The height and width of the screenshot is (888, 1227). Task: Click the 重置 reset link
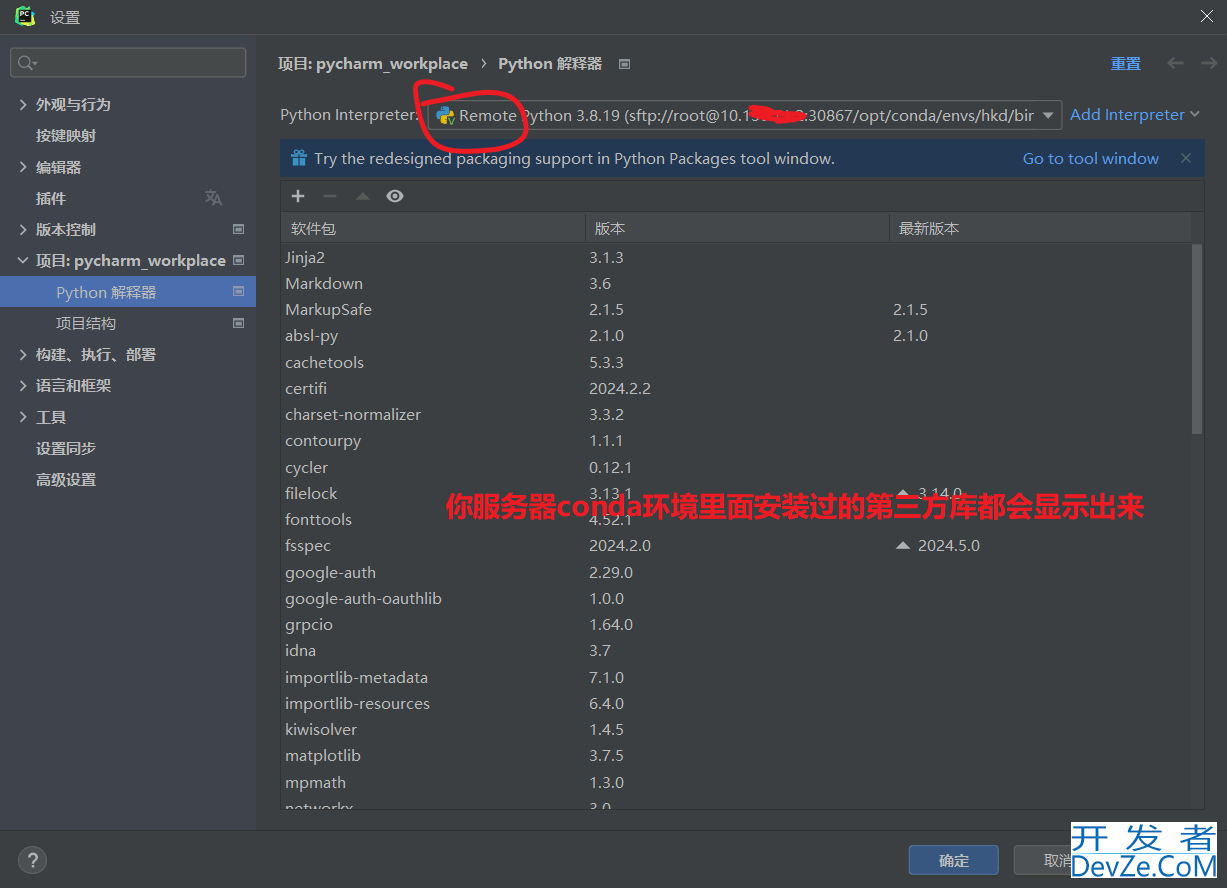click(1126, 63)
